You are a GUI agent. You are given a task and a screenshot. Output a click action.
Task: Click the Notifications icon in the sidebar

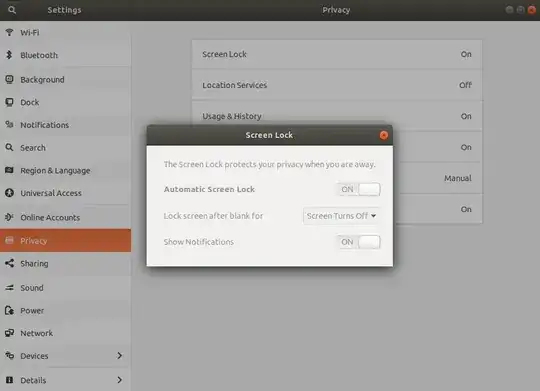point(9,125)
